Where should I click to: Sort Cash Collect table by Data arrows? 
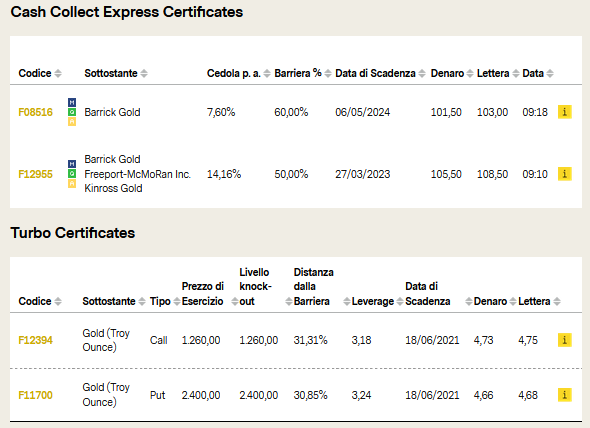pyautogui.click(x=550, y=73)
